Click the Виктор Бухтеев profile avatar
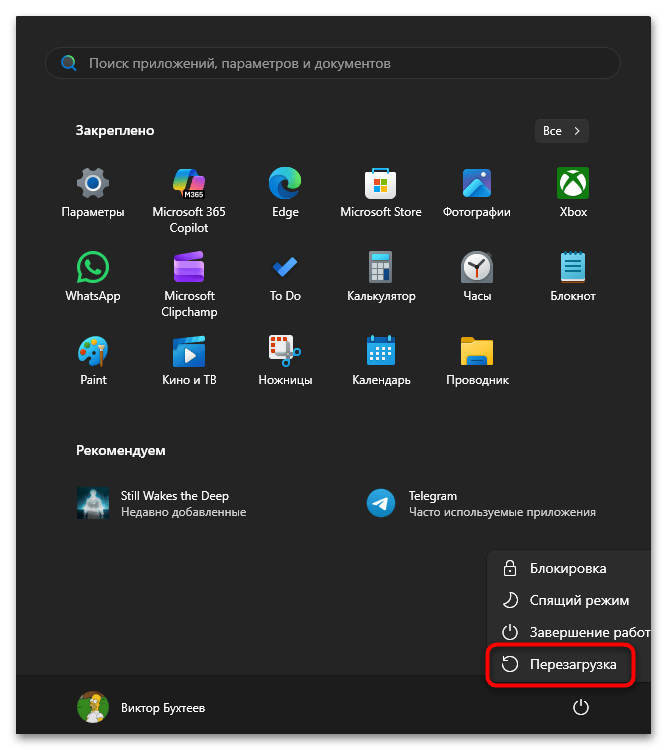This screenshot has width=667, height=750. (93, 707)
